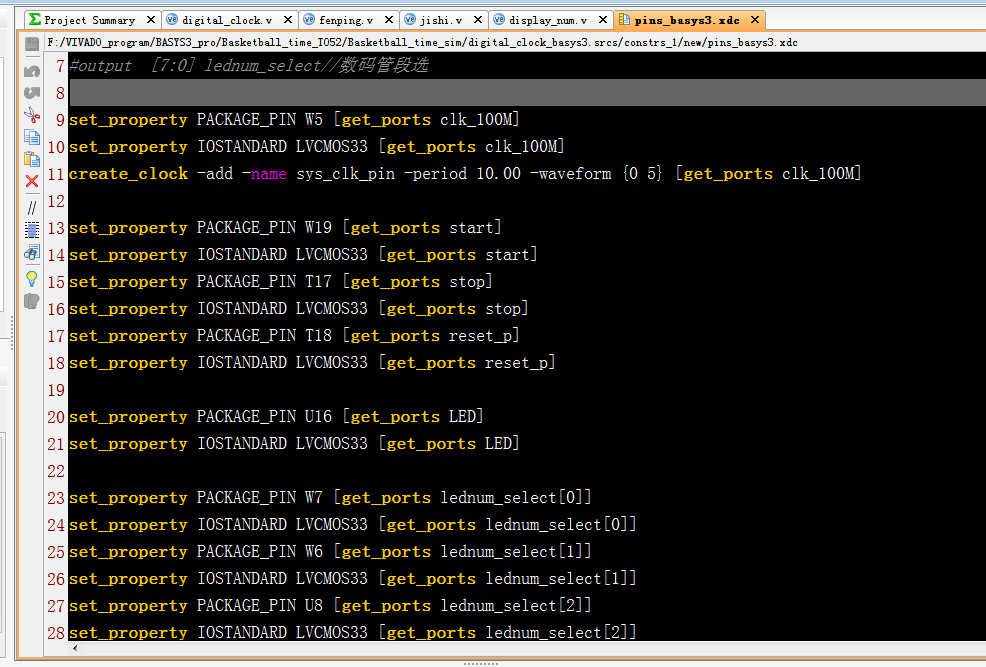Click the Cut scissors icon
Viewport: 986px width, 667px height.
pos(31,115)
